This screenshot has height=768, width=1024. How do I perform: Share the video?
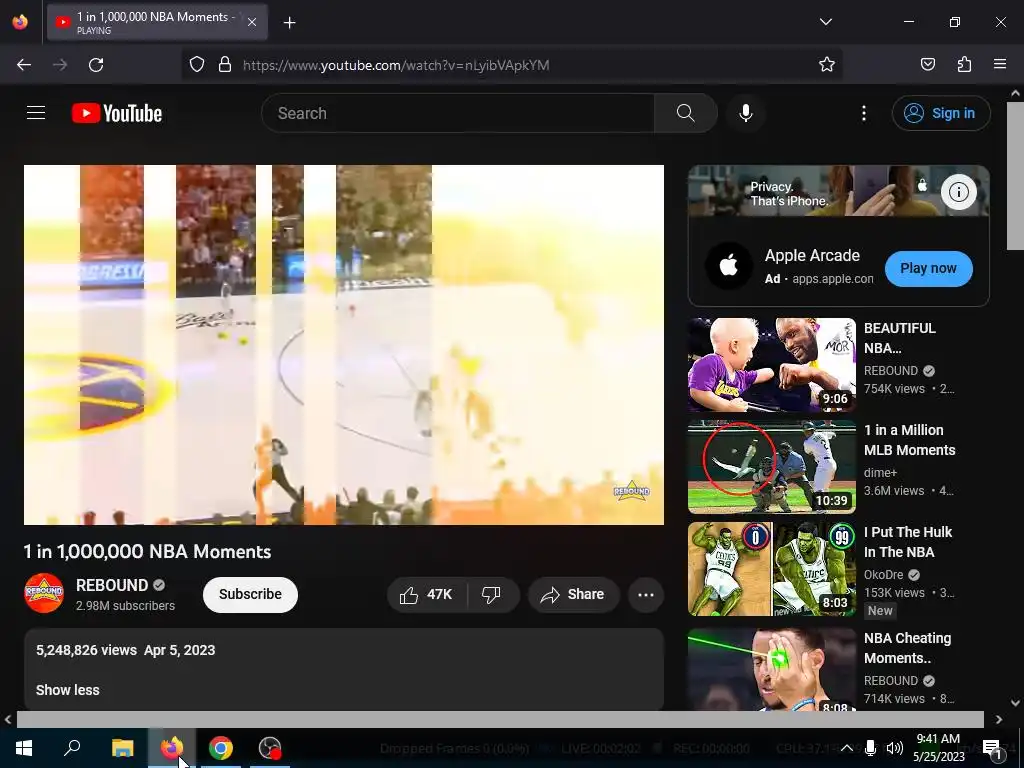click(573, 595)
